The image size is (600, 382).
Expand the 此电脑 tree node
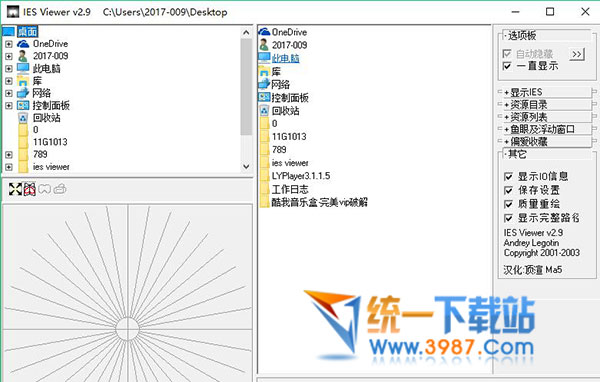tap(8, 69)
